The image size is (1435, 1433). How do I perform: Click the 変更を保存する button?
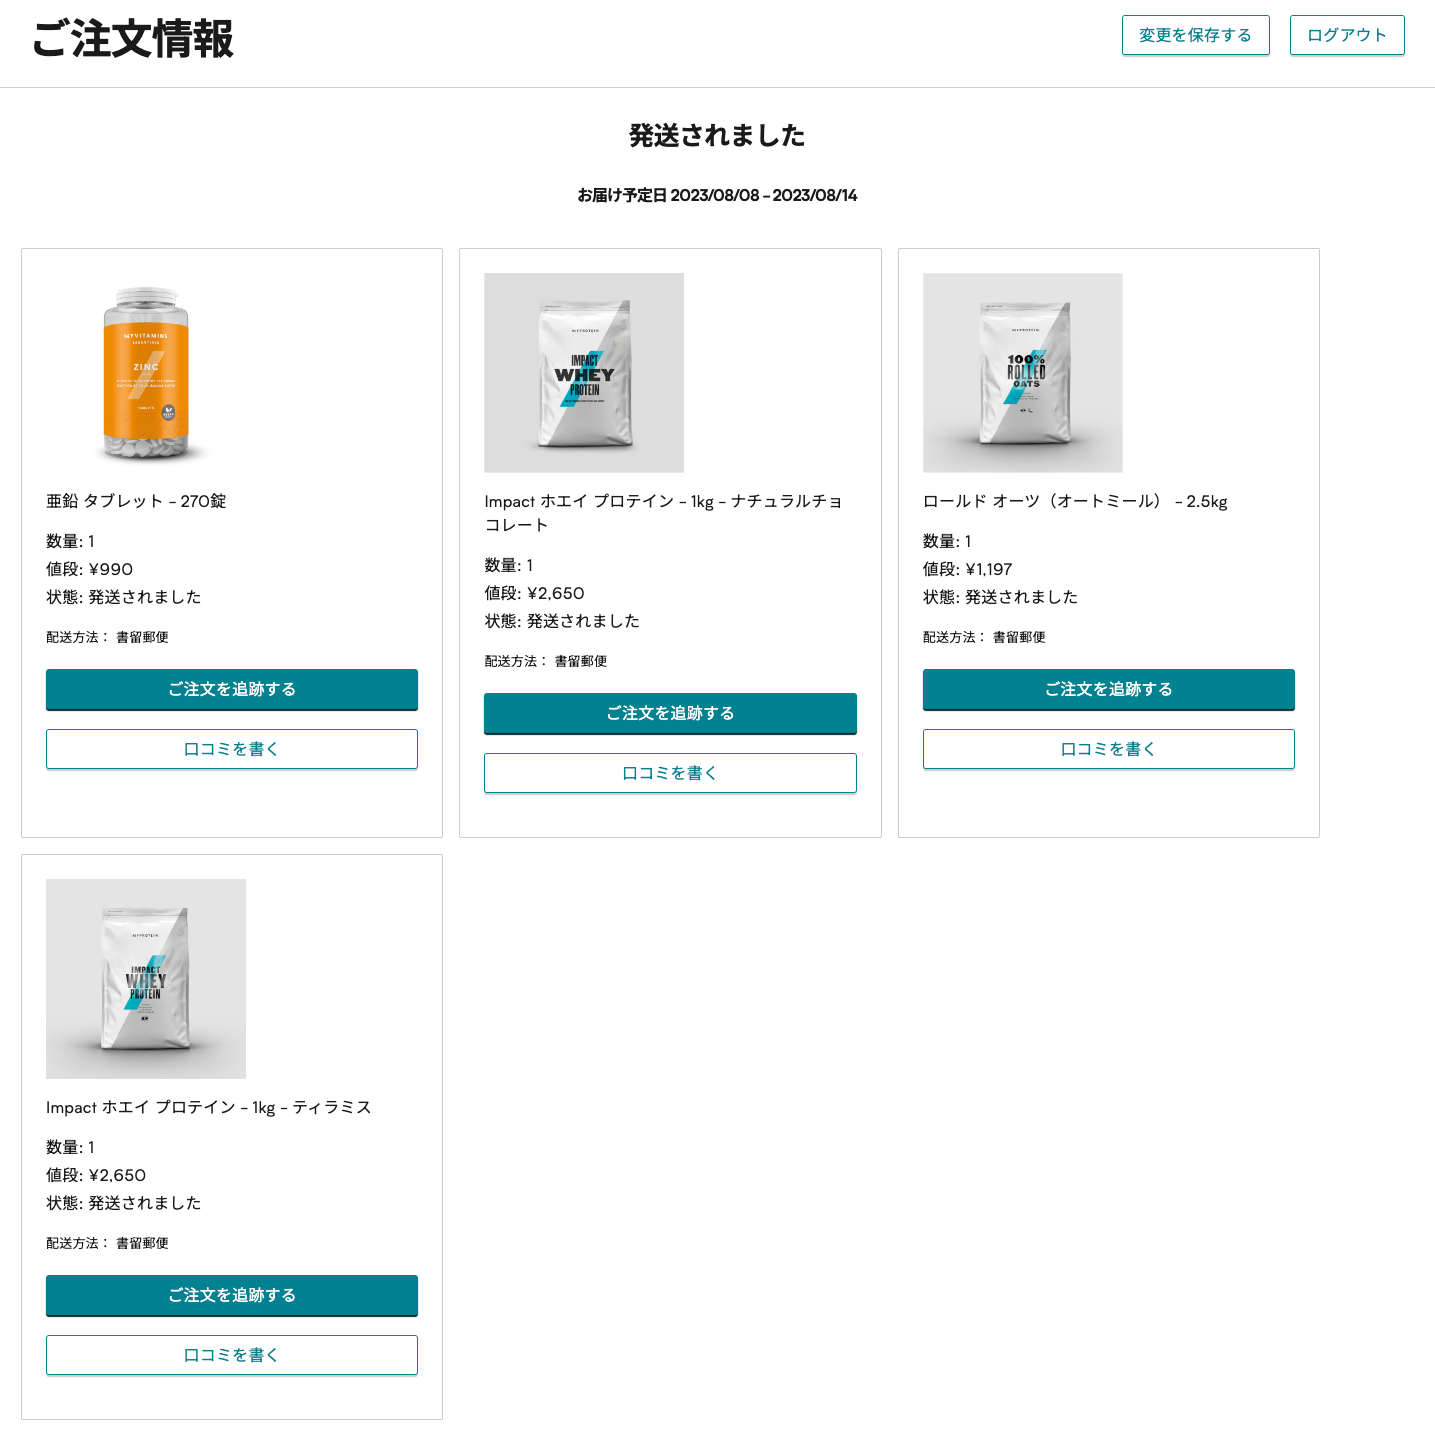[1195, 35]
